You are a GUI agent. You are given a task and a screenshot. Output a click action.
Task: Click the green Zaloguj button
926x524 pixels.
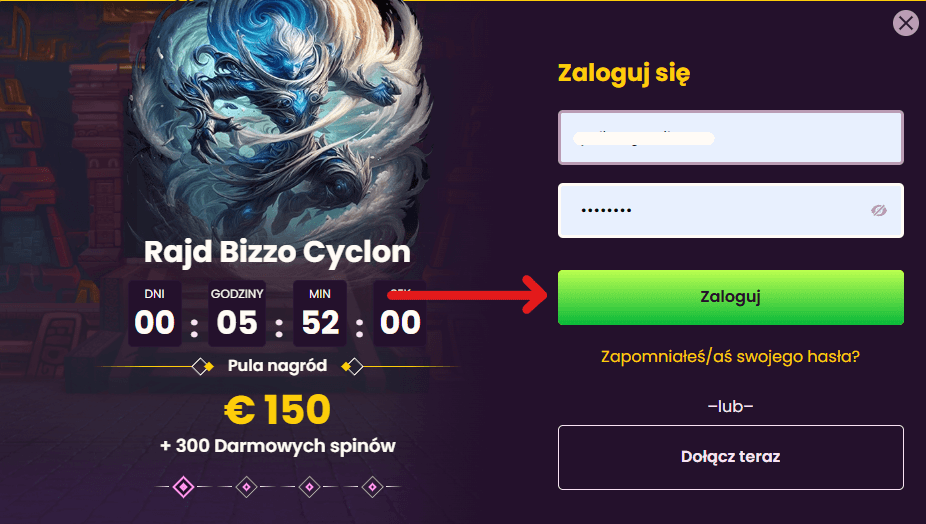point(731,297)
